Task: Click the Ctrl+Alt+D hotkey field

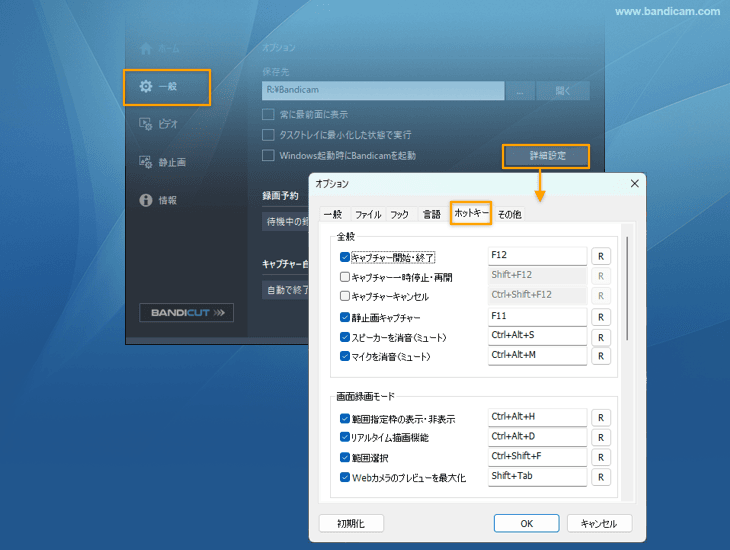Action: [537, 437]
